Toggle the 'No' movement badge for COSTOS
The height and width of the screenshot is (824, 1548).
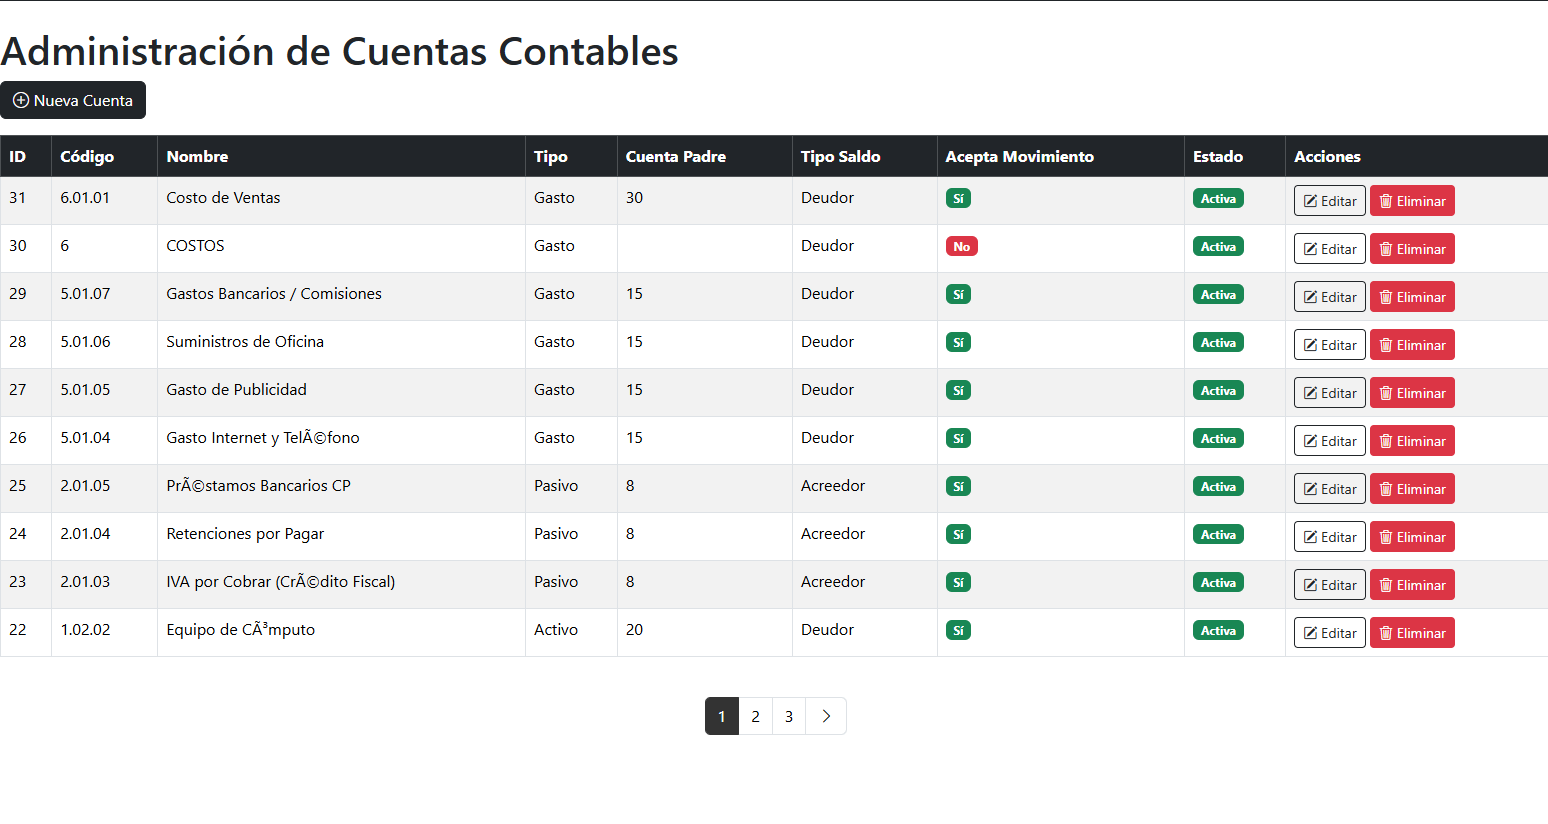(x=961, y=245)
